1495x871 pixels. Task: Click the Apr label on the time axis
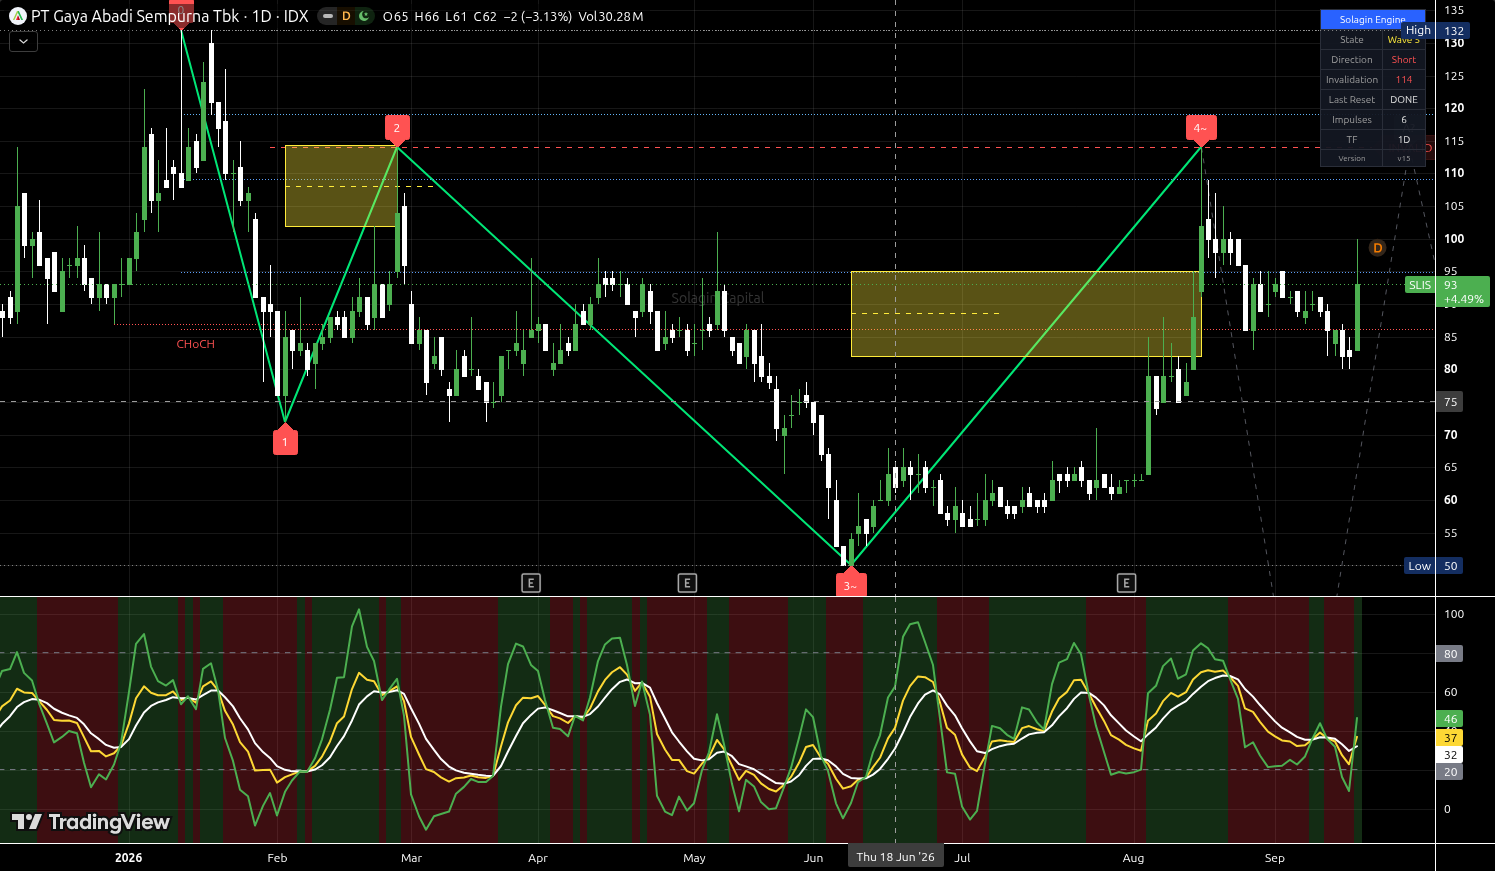(x=538, y=858)
